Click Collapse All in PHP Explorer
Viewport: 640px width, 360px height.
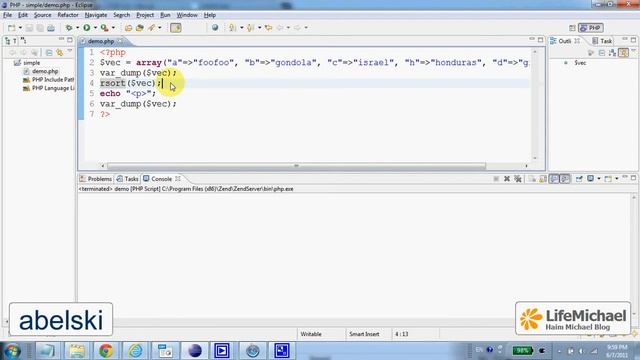point(49,53)
